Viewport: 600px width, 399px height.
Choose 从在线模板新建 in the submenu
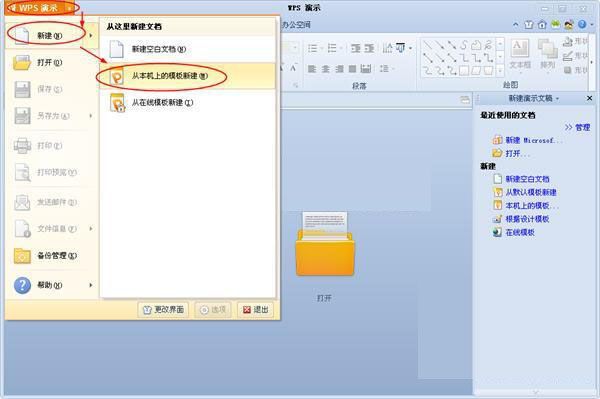click(188, 103)
